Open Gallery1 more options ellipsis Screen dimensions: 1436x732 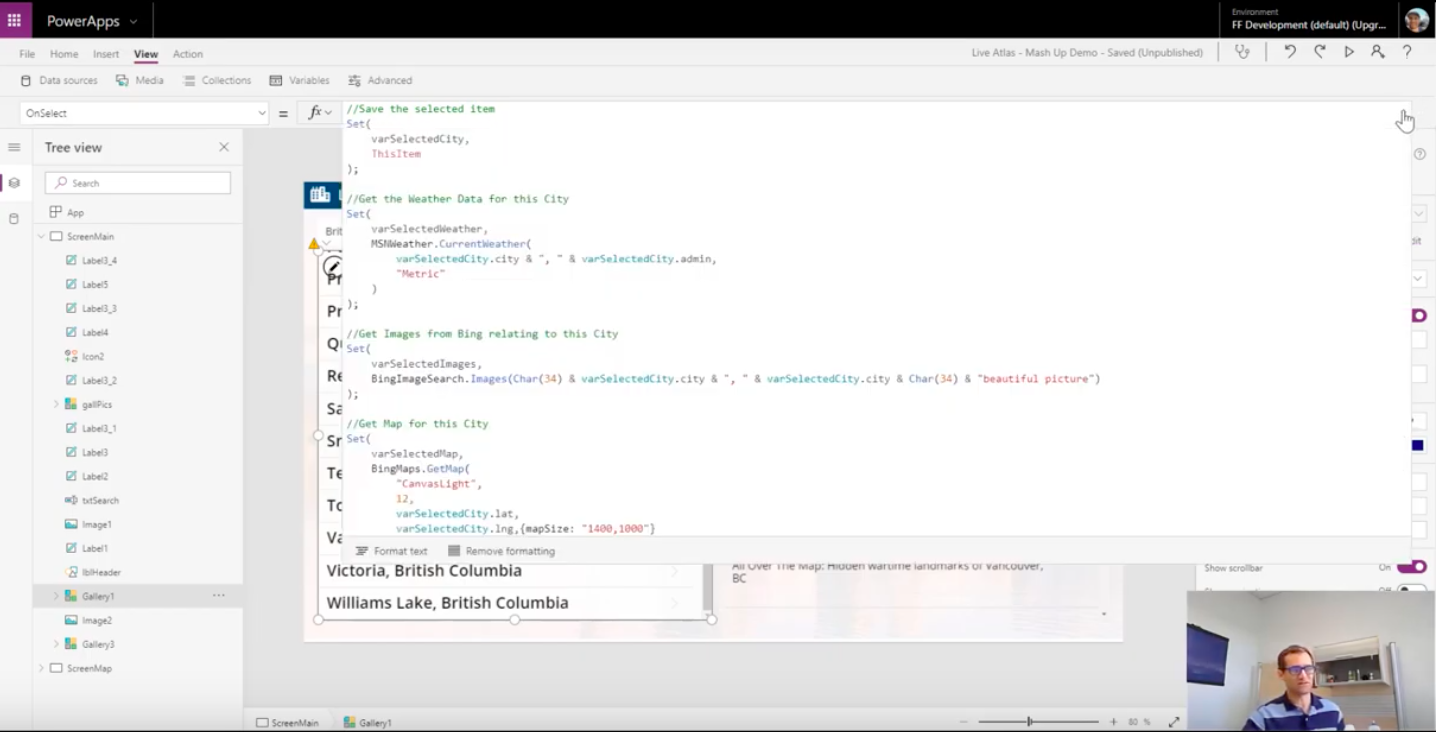click(x=218, y=595)
